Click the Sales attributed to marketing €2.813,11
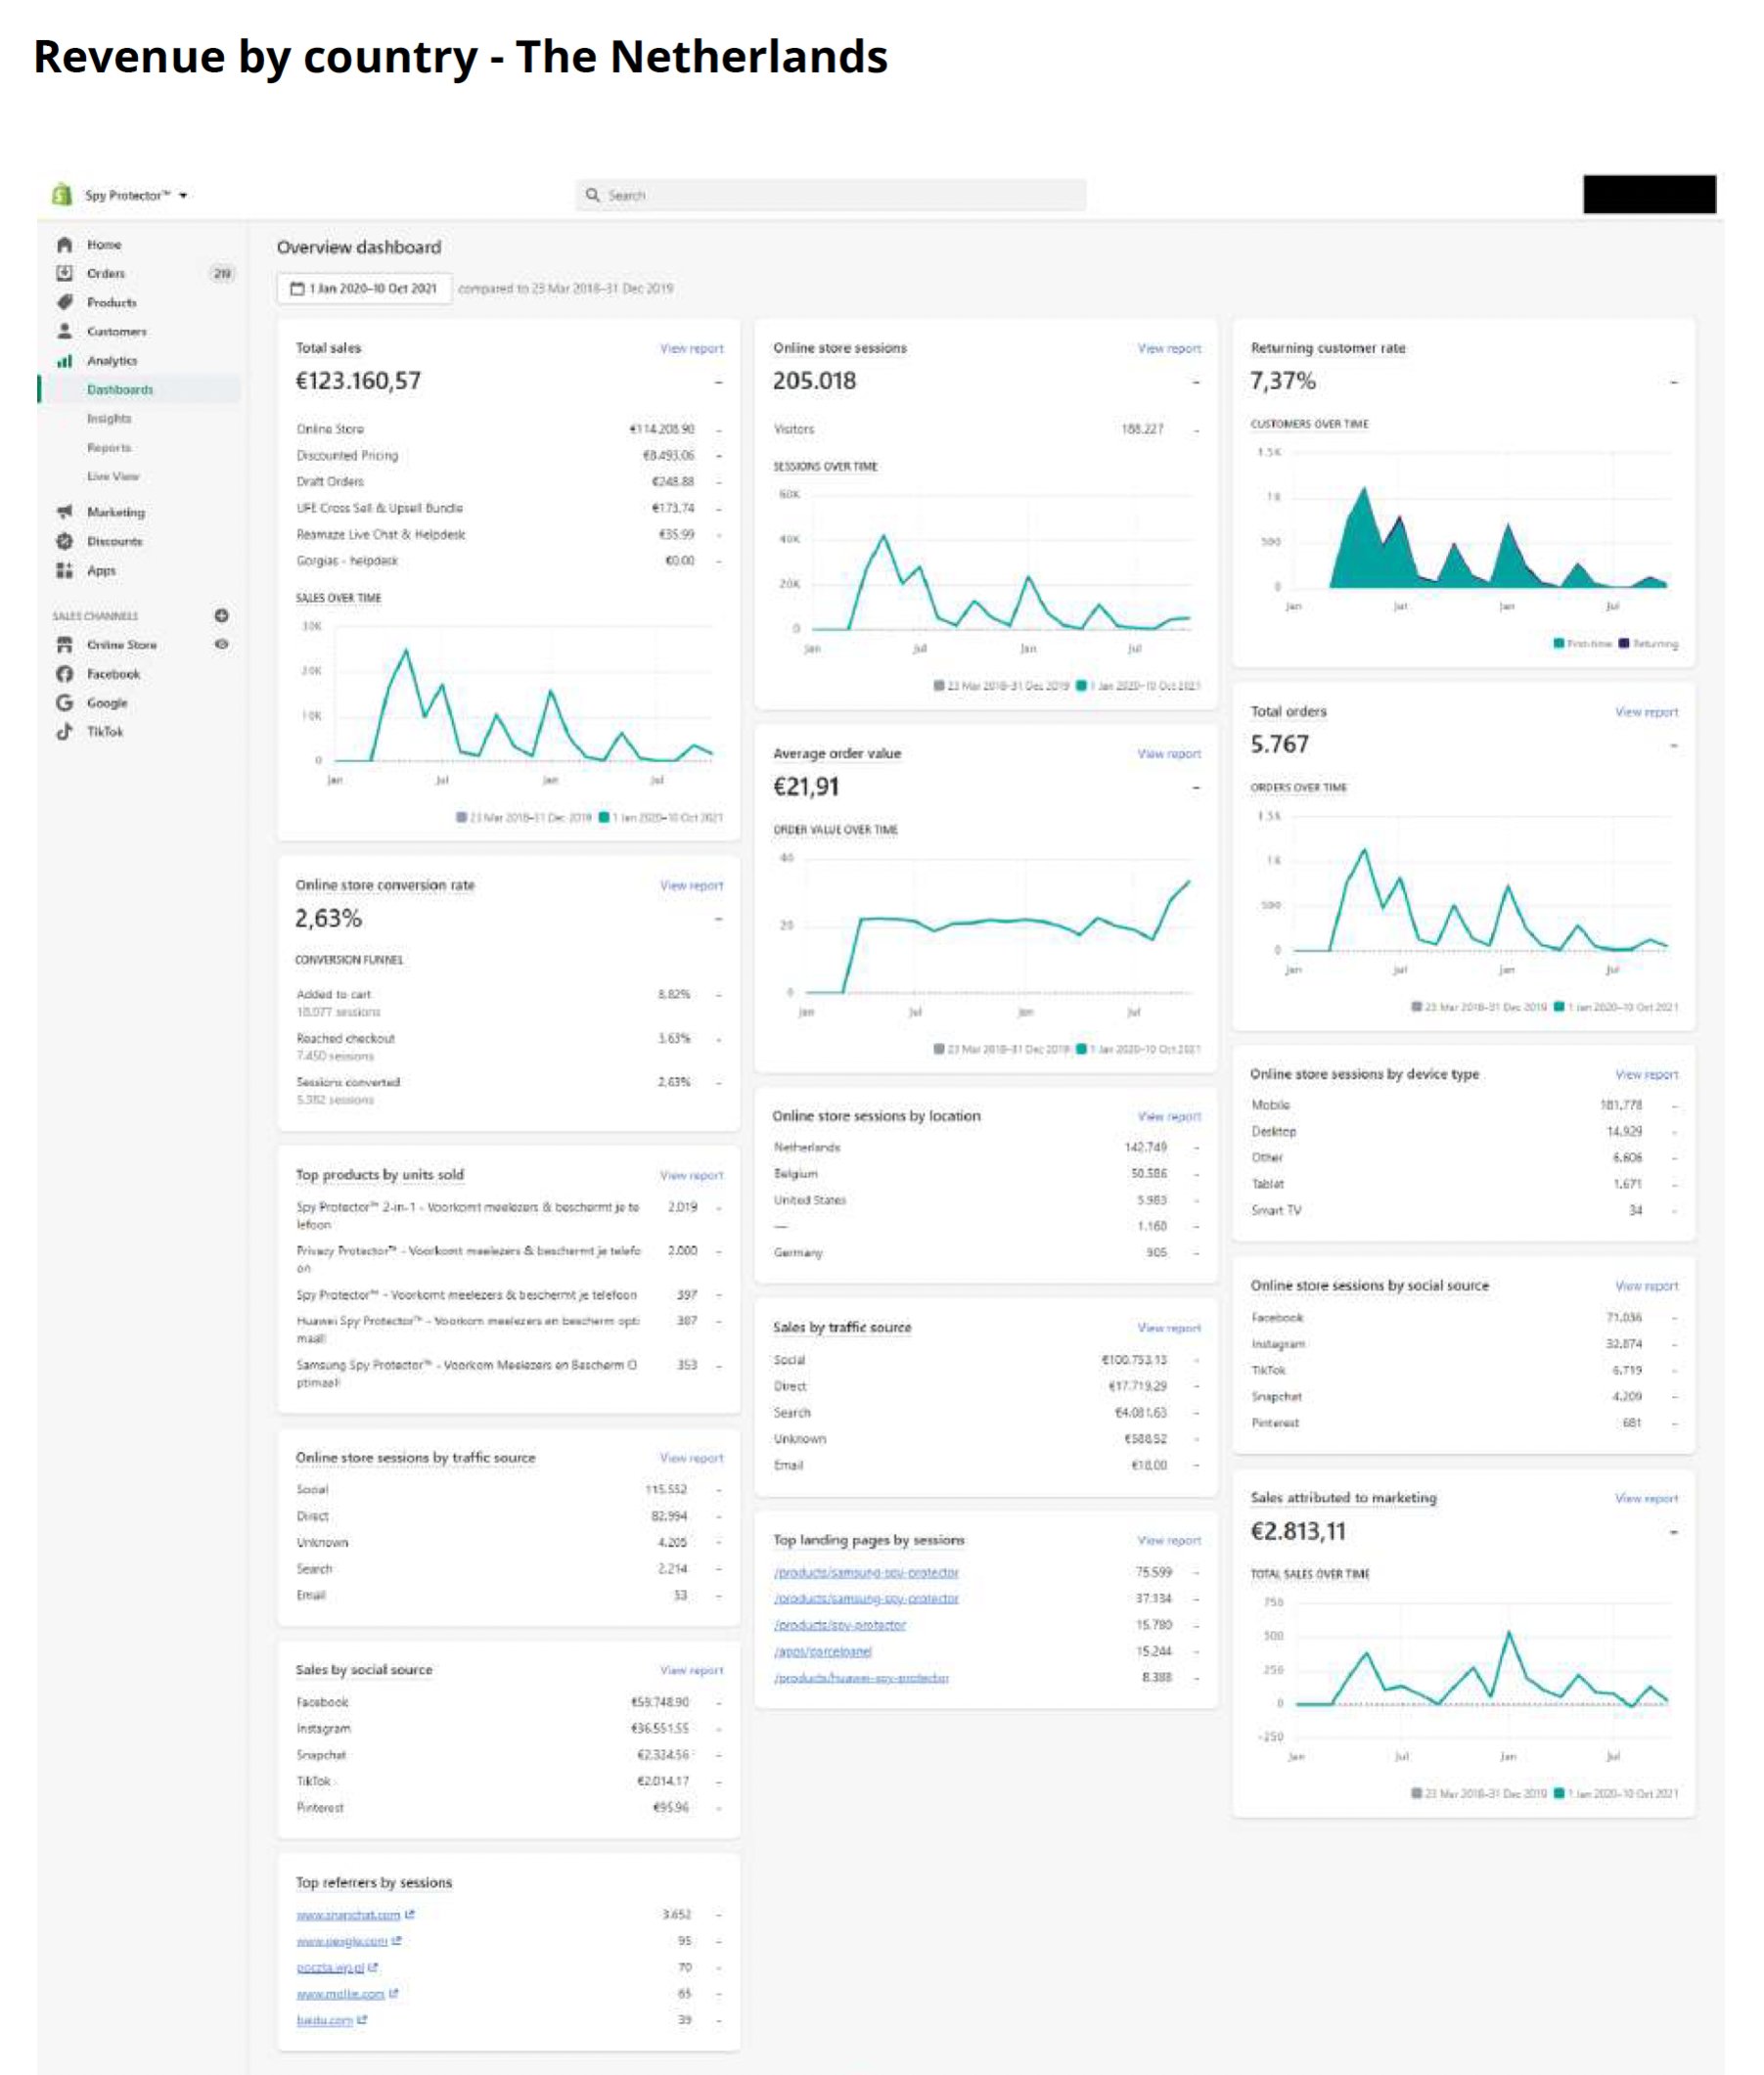The image size is (1764, 2075). coord(1298,1531)
